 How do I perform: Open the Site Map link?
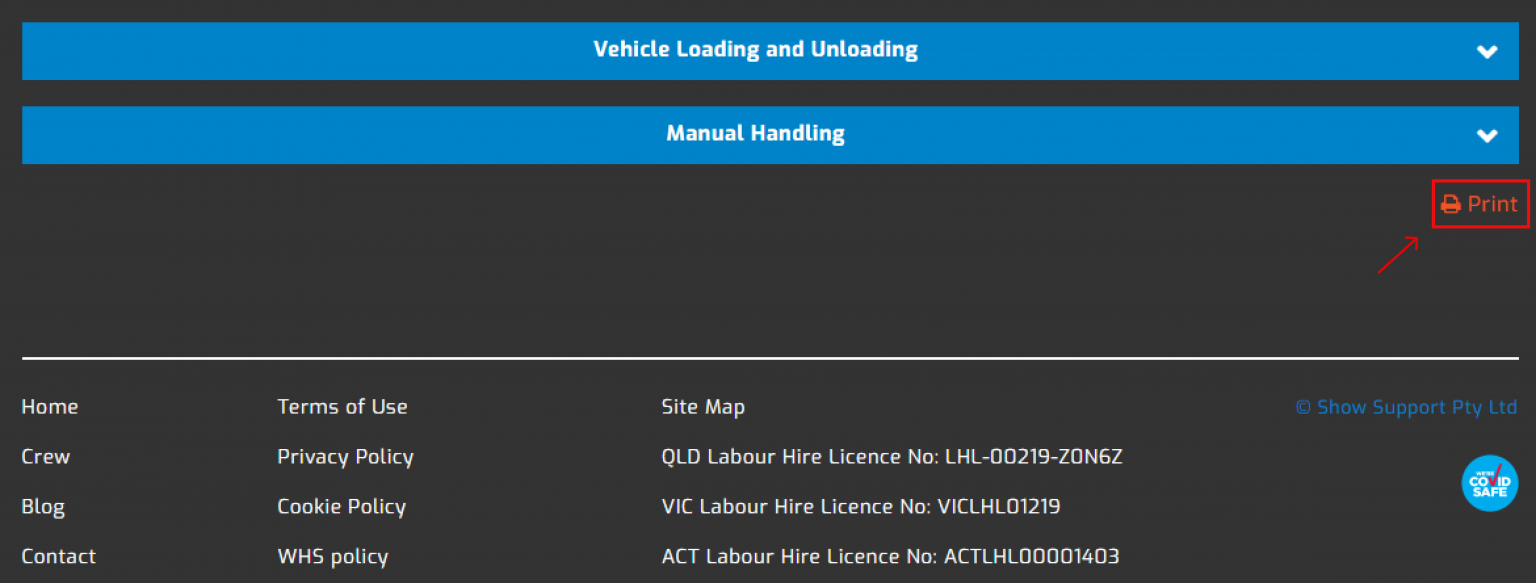click(703, 407)
